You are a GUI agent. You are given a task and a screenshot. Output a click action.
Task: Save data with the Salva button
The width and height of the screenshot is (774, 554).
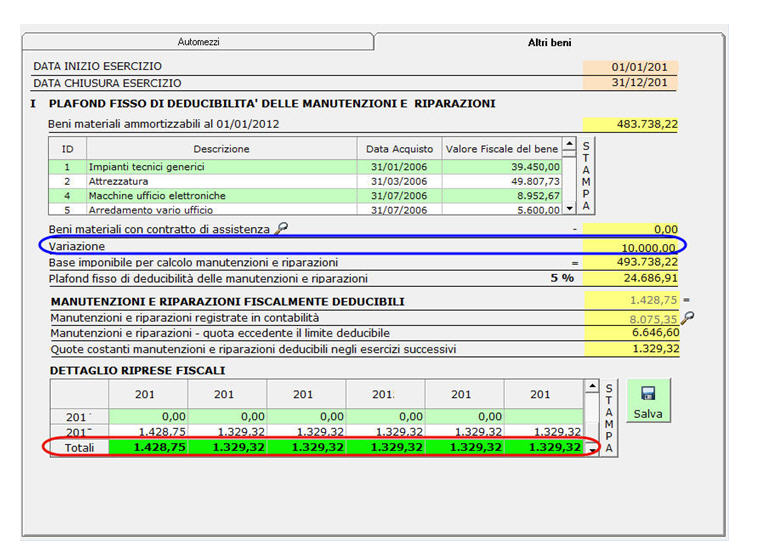tap(648, 400)
